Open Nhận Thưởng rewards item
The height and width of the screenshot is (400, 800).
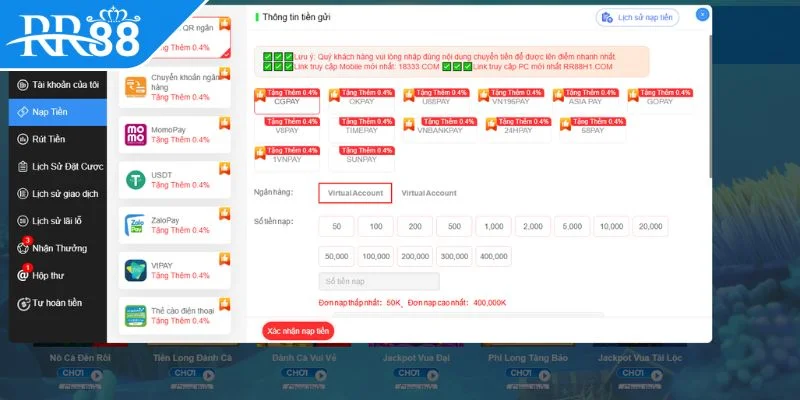pyautogui.click(x=58, y=248)
